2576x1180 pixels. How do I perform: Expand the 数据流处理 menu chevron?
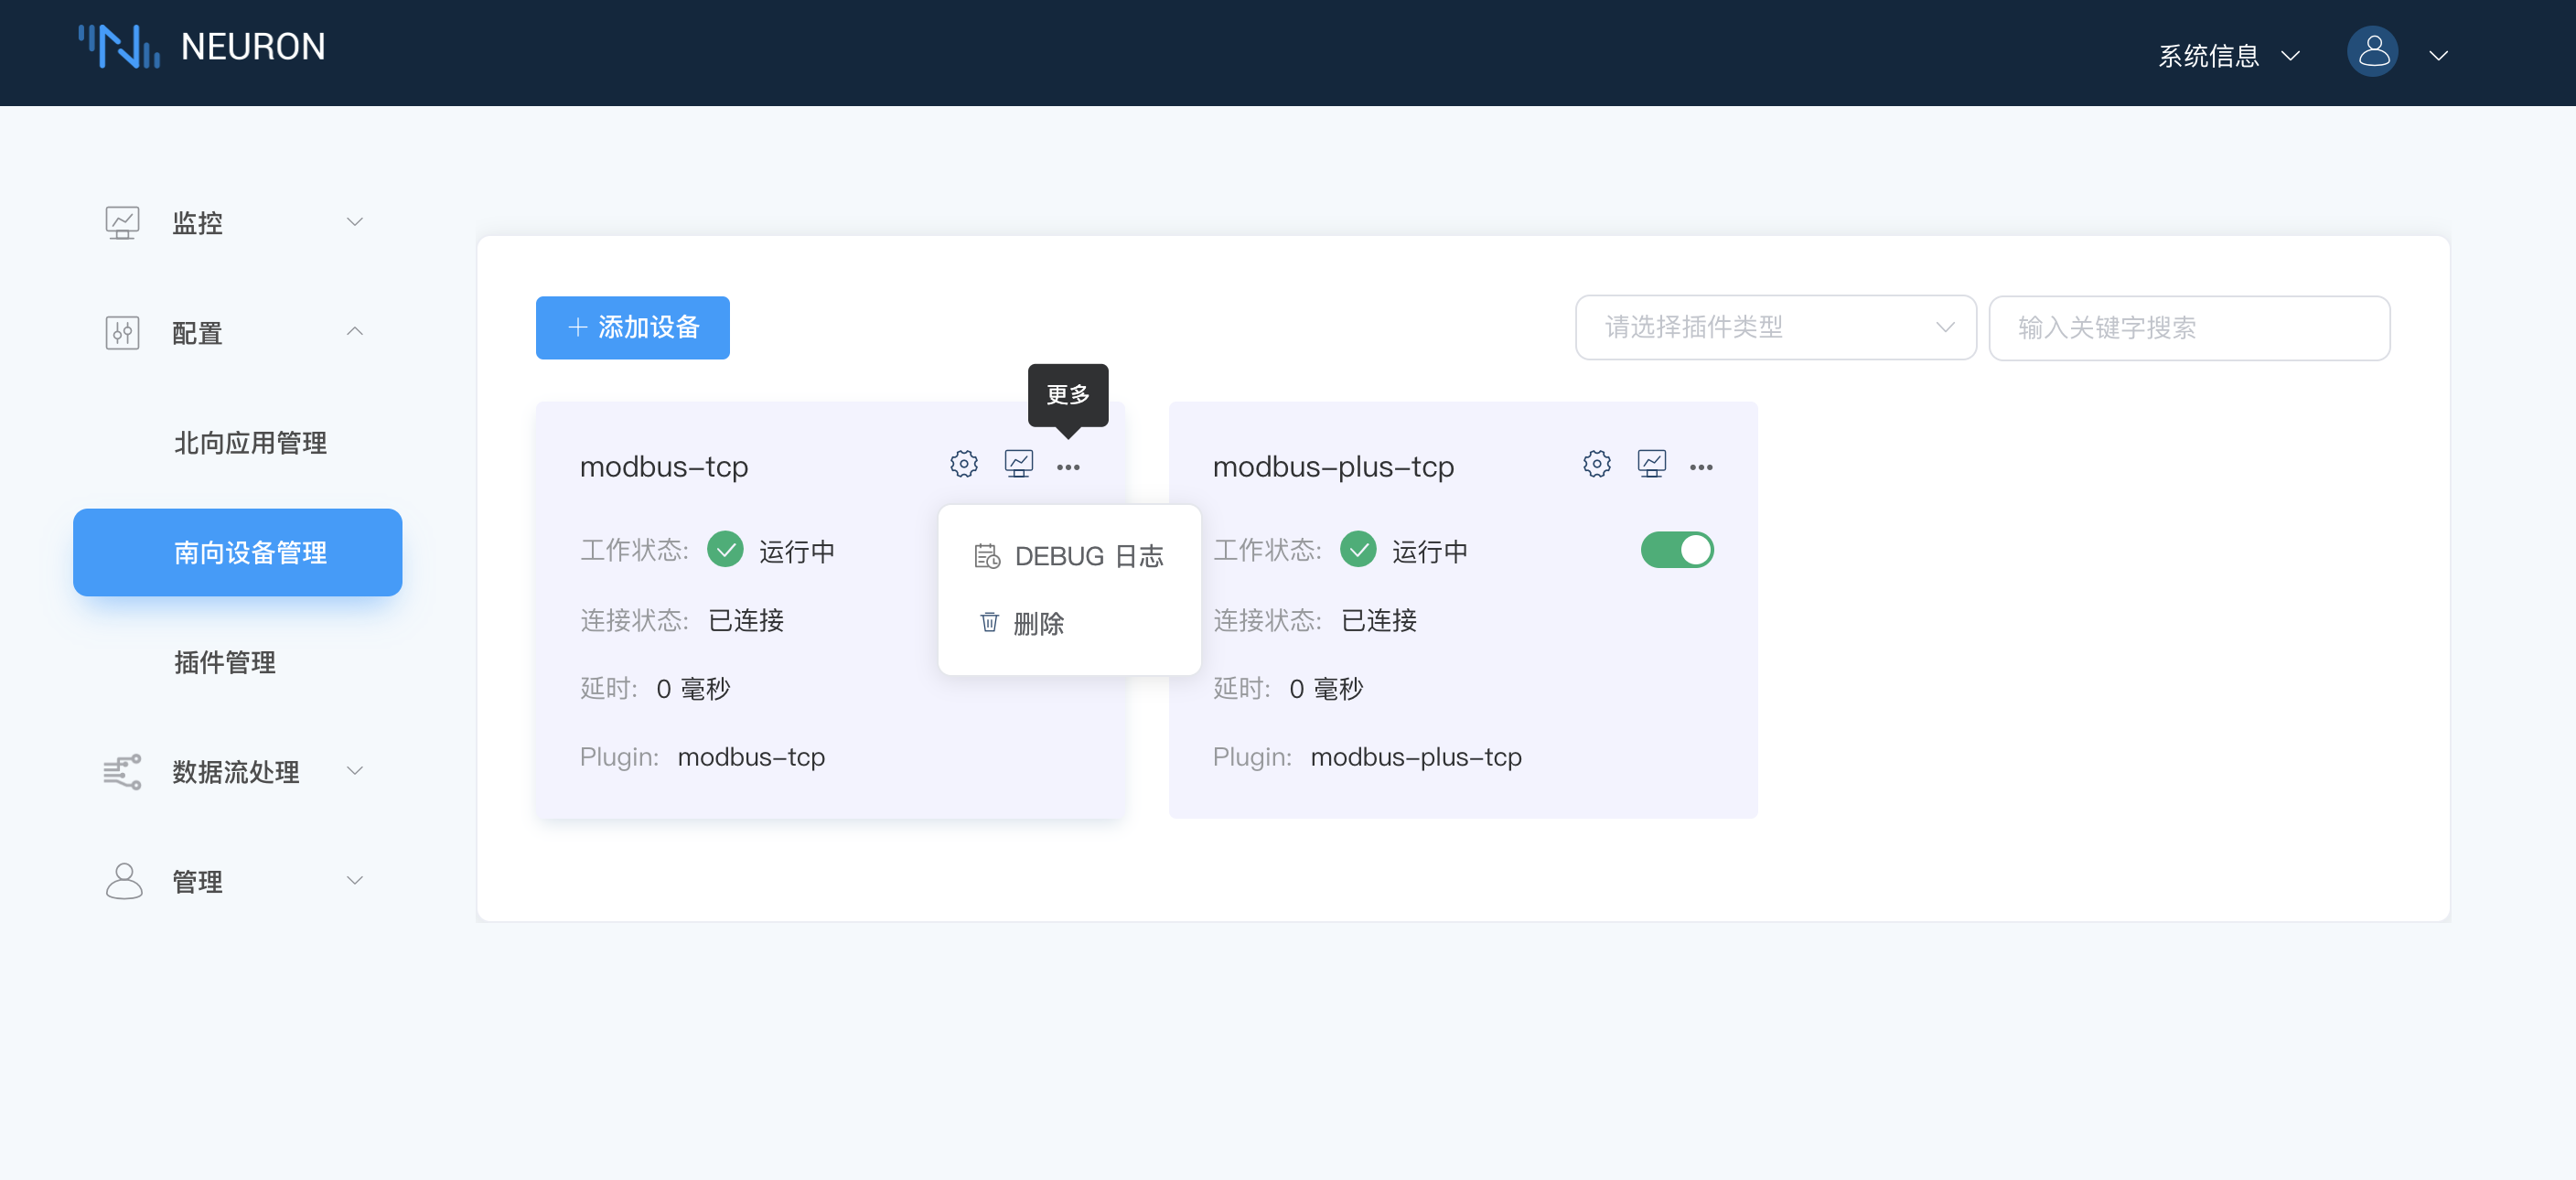[x=354, y=771]
